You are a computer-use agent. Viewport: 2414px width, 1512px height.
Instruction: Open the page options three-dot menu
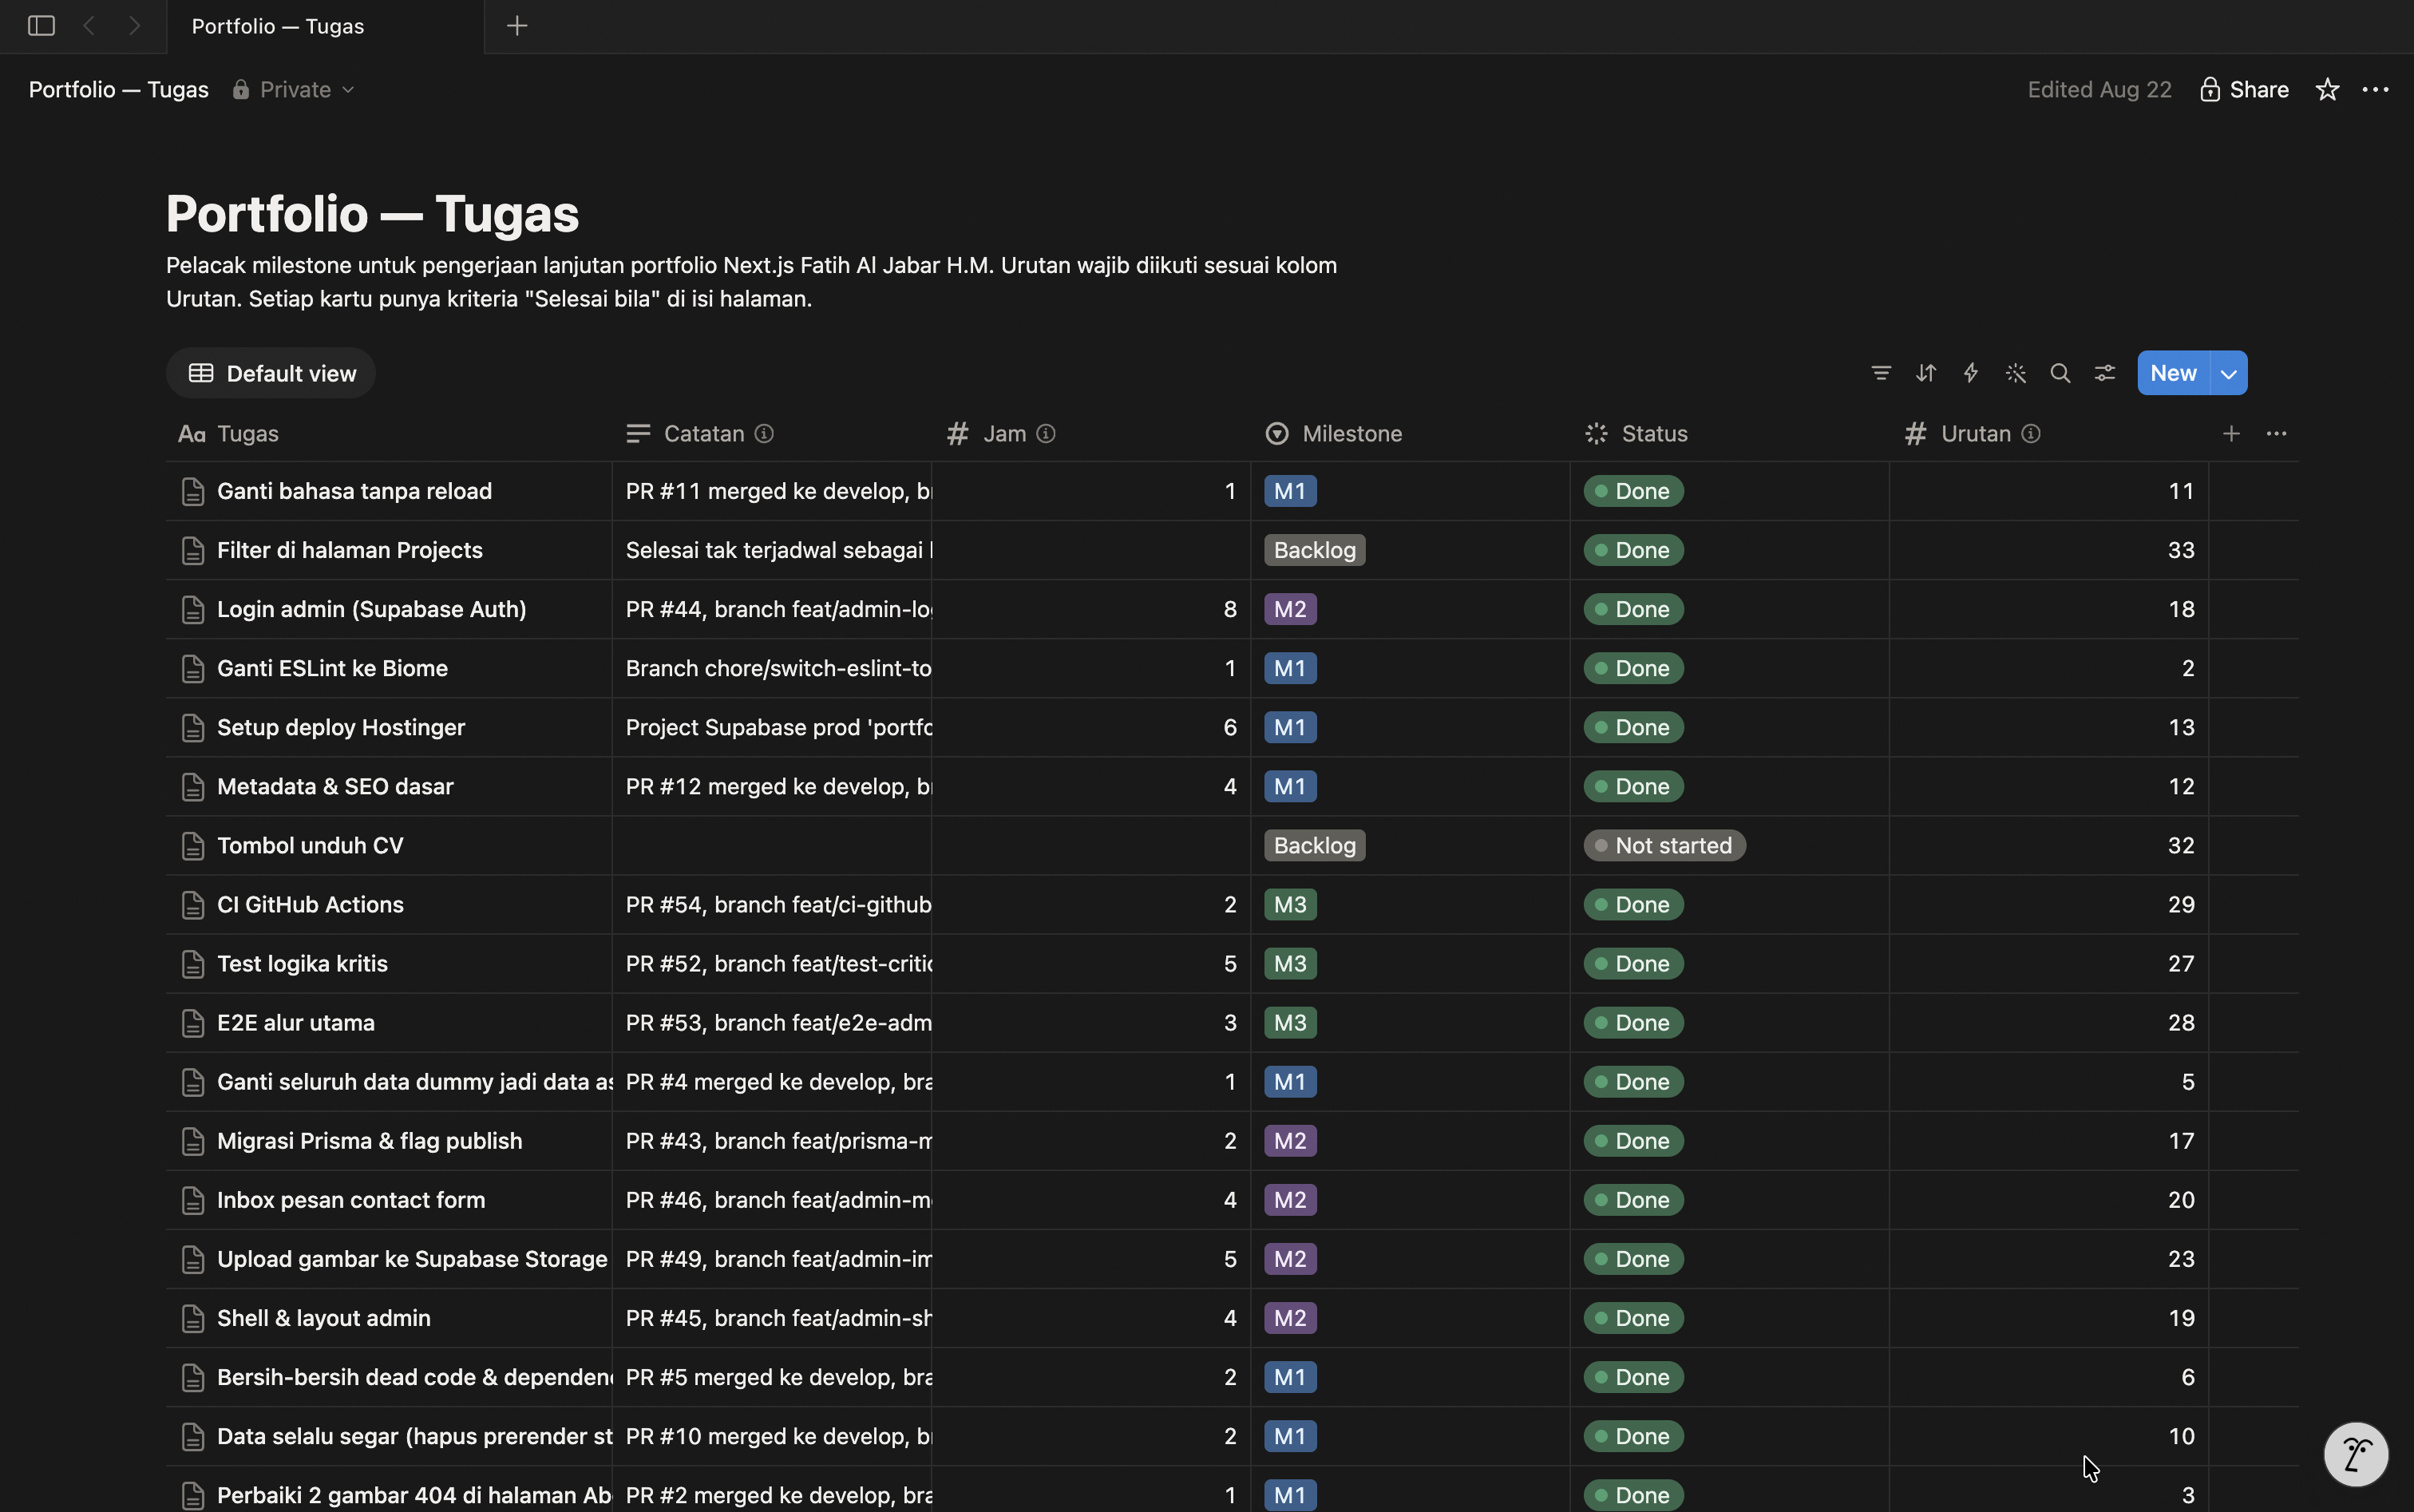2375,90
